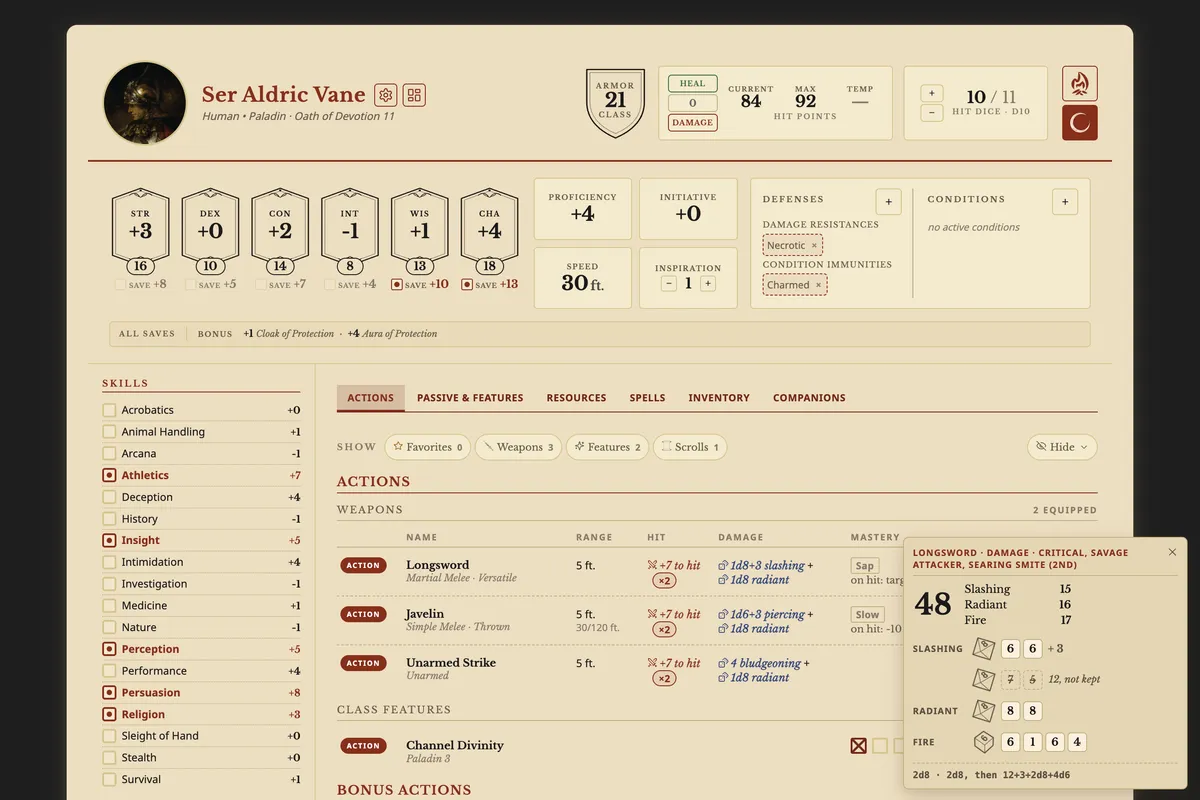Click the Heal button

[693, 84]
